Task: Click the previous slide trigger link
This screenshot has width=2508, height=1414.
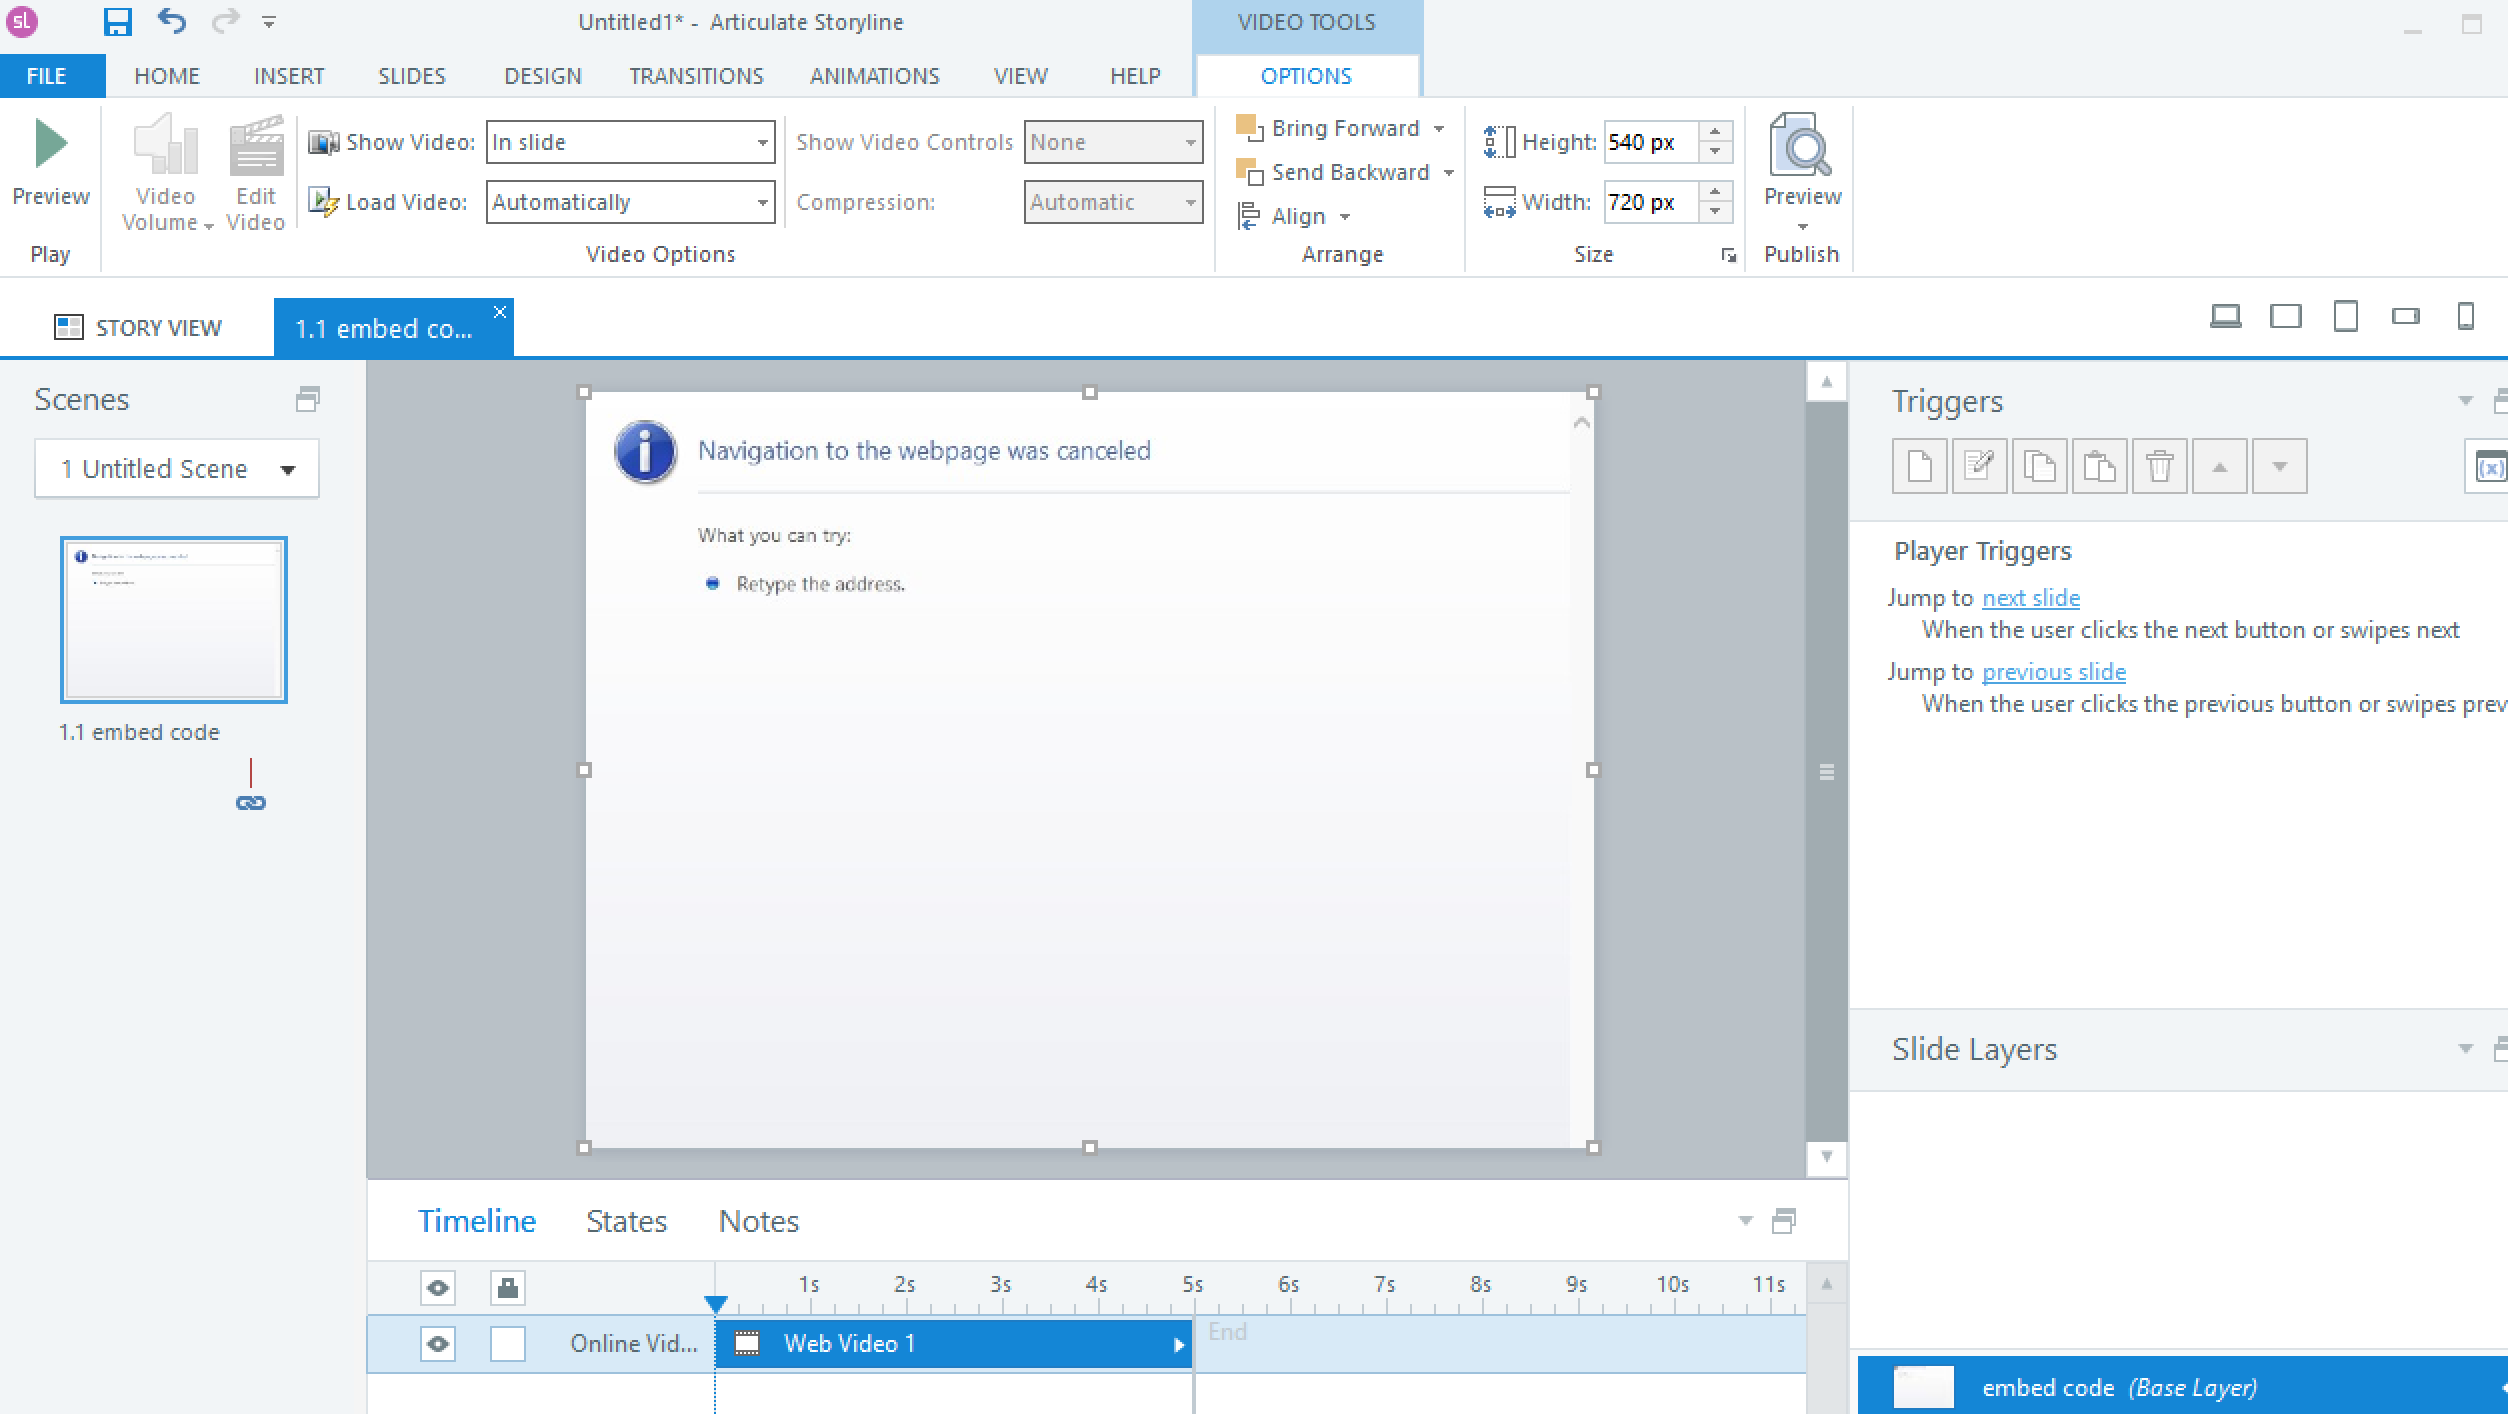Action: [2053, 671]
